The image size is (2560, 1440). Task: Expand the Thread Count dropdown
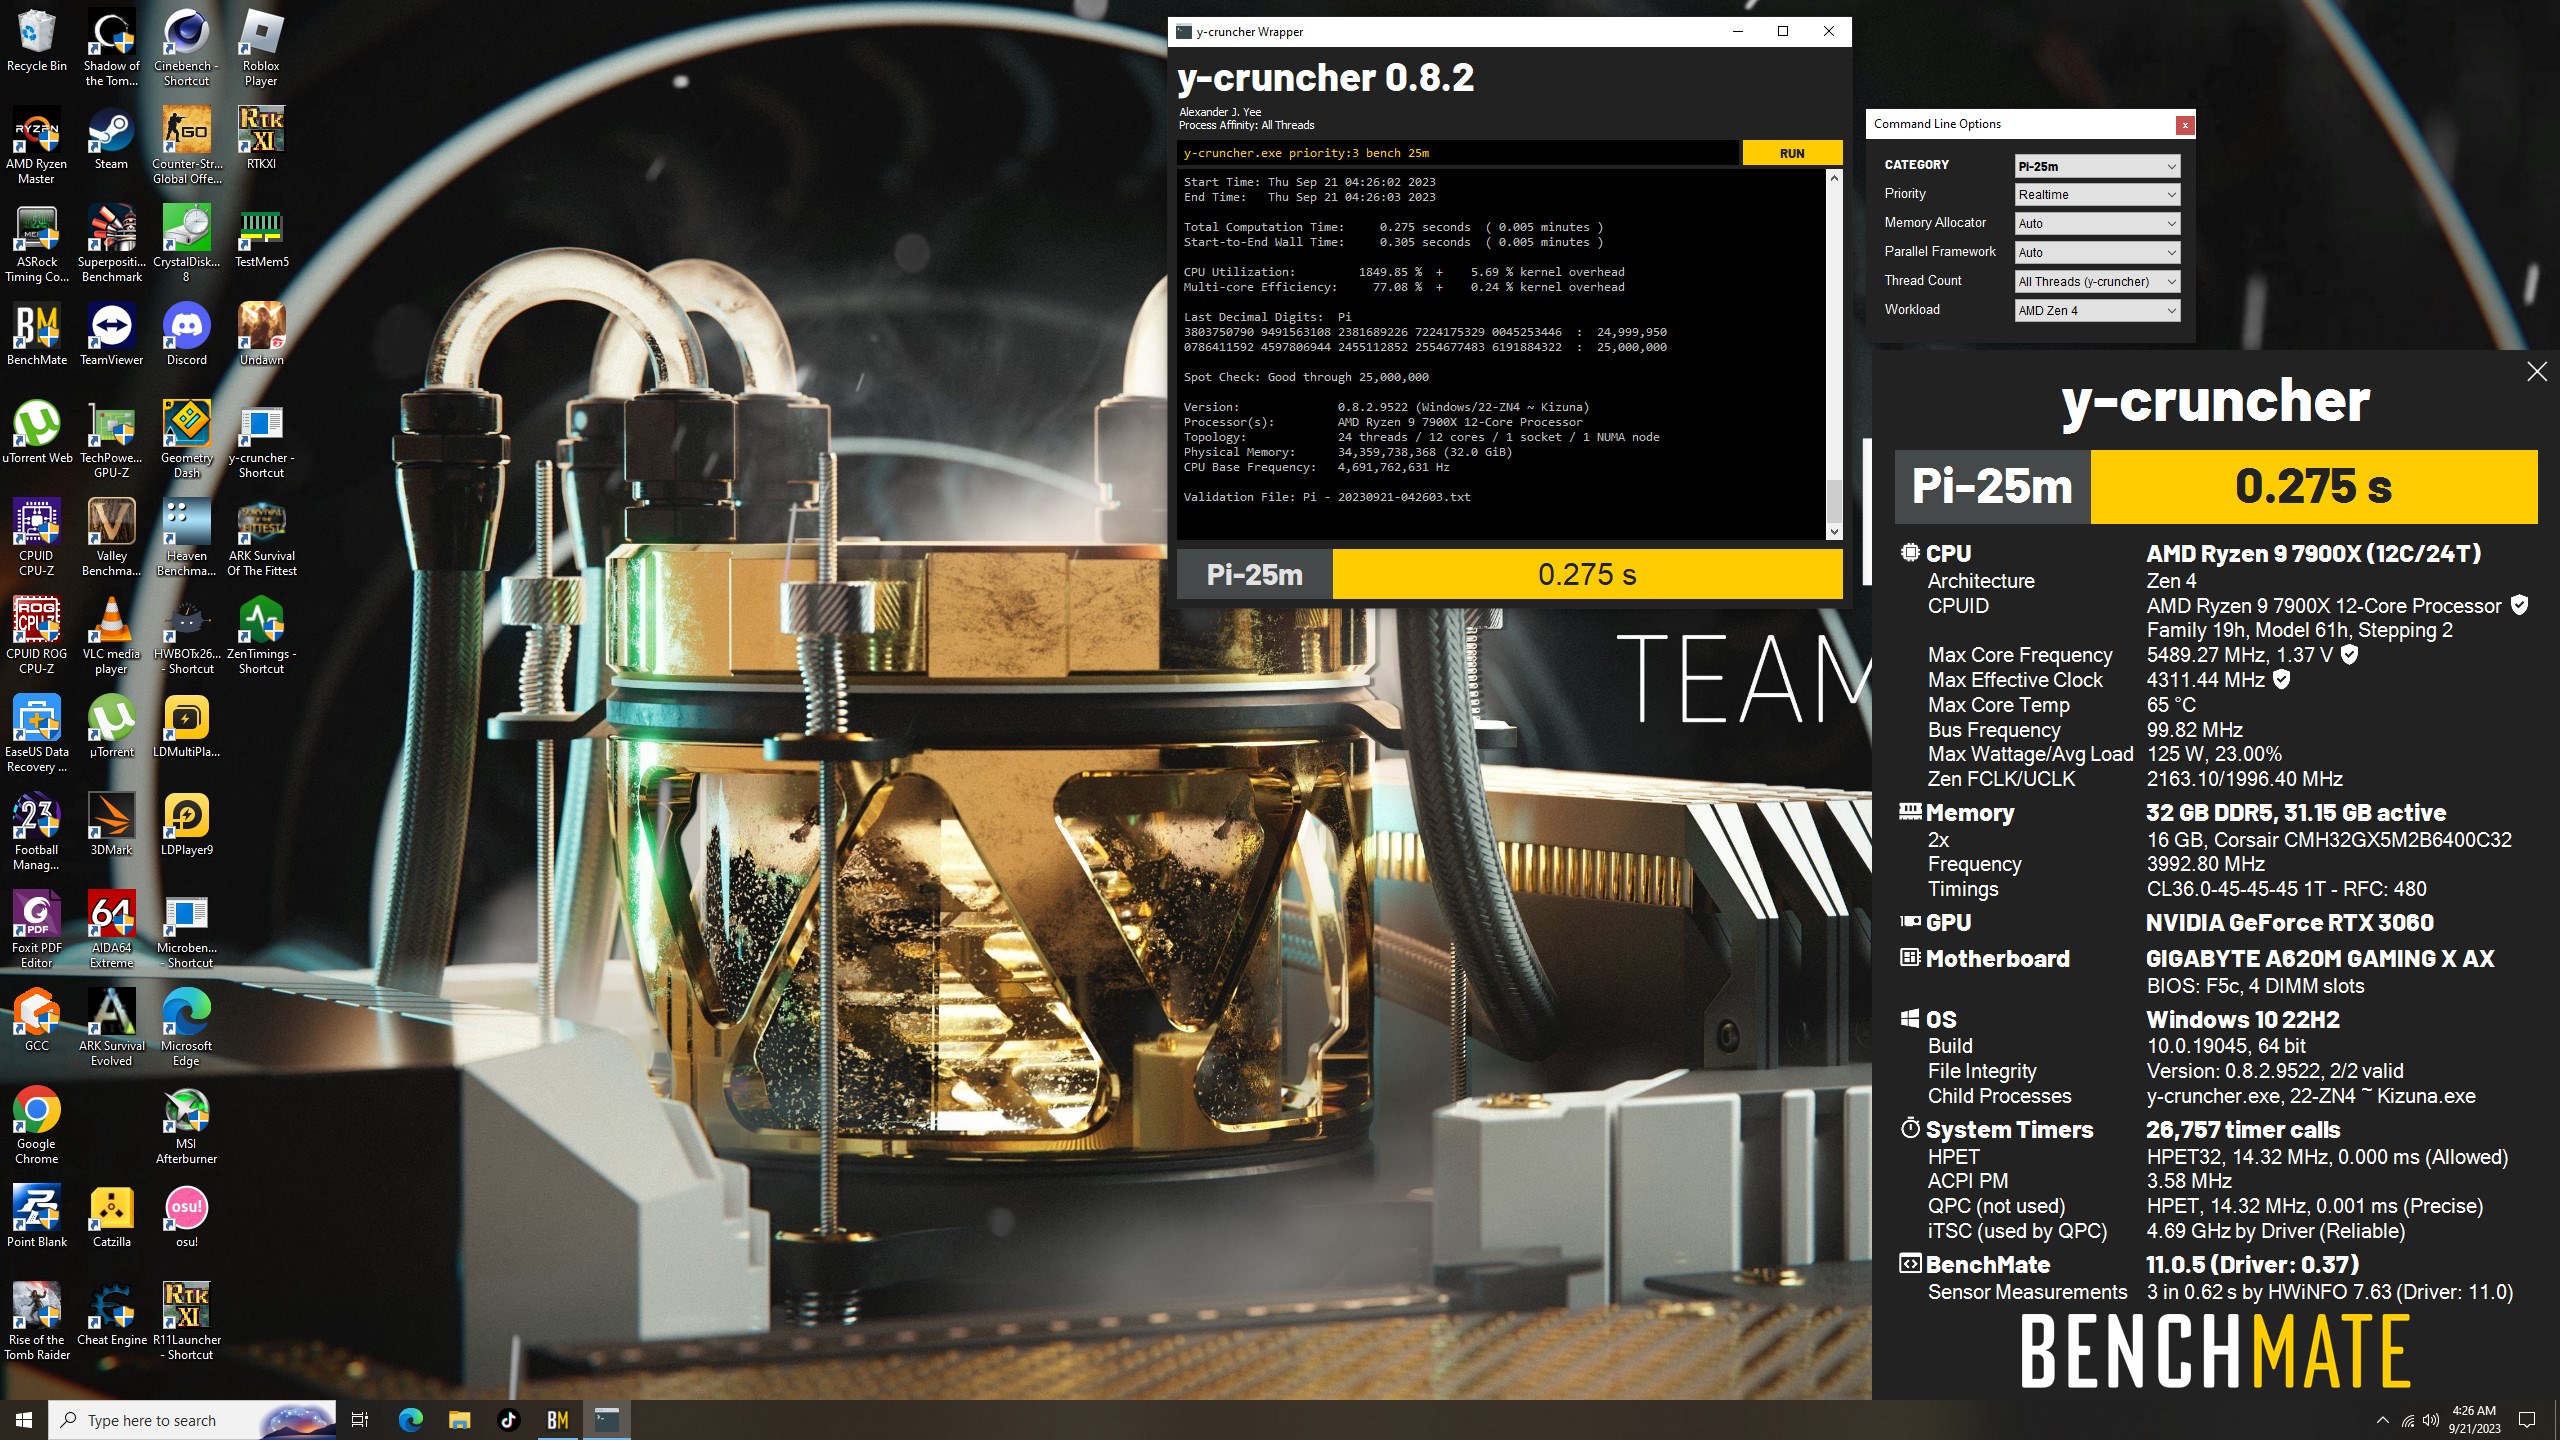(2097, 282)
